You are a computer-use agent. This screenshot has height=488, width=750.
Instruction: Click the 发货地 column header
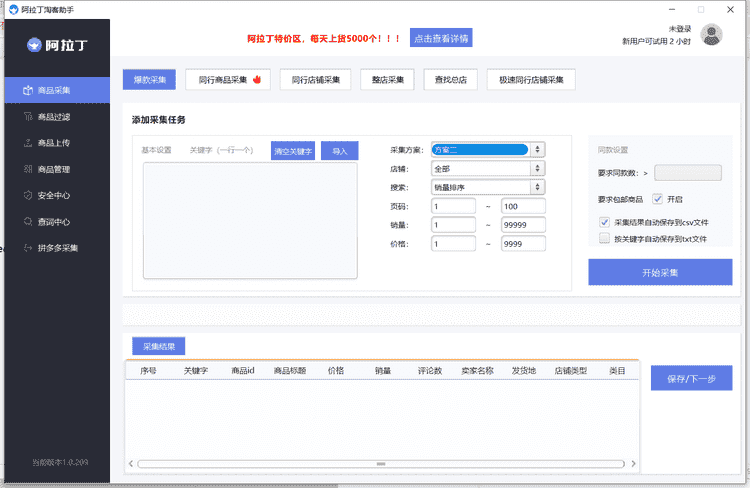coord(524,370)
